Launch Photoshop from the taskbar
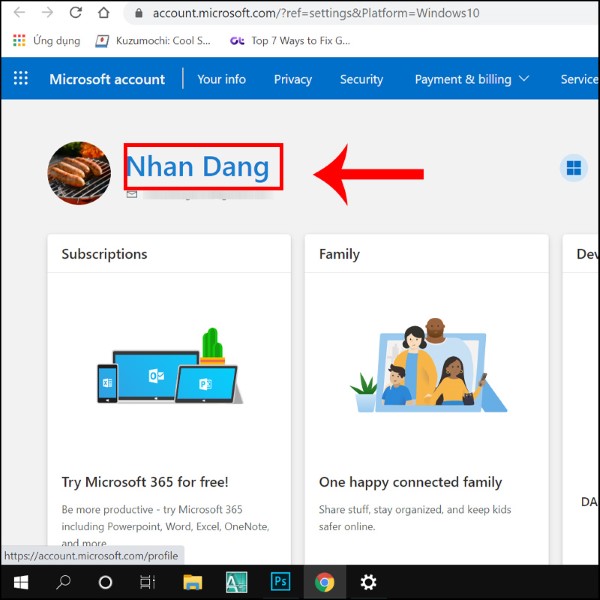Screen dimensions: 600x600 click(x=281, y=582)
